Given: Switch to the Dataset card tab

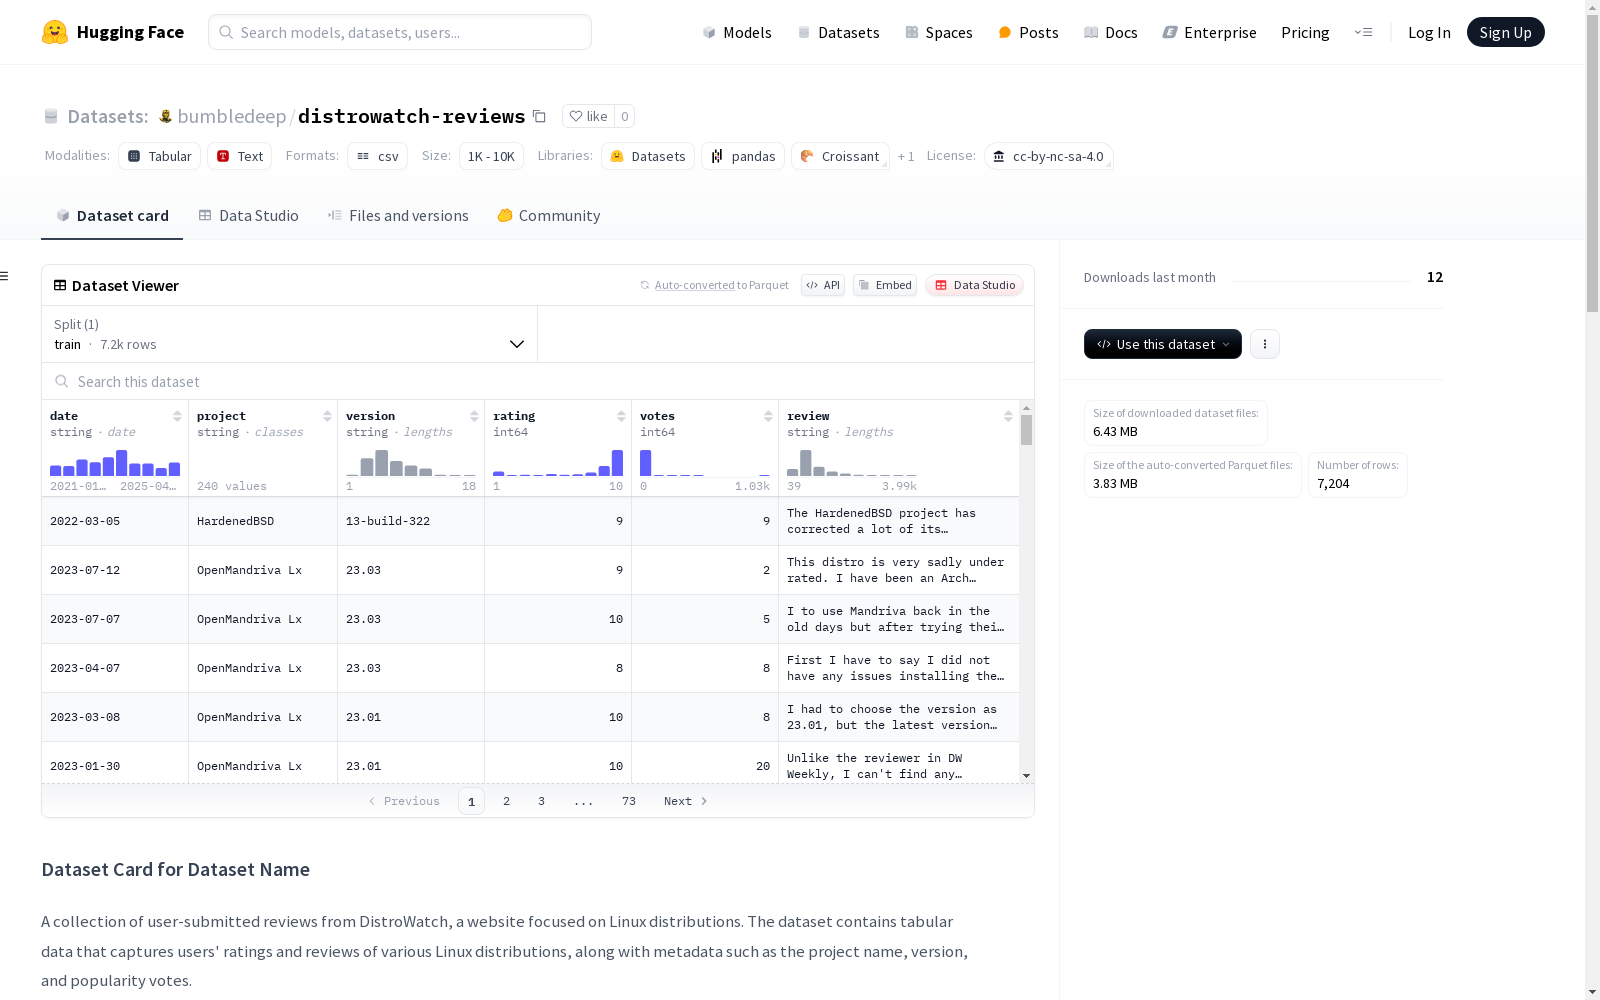Looking at the screenshot, I should pos(112,216).
